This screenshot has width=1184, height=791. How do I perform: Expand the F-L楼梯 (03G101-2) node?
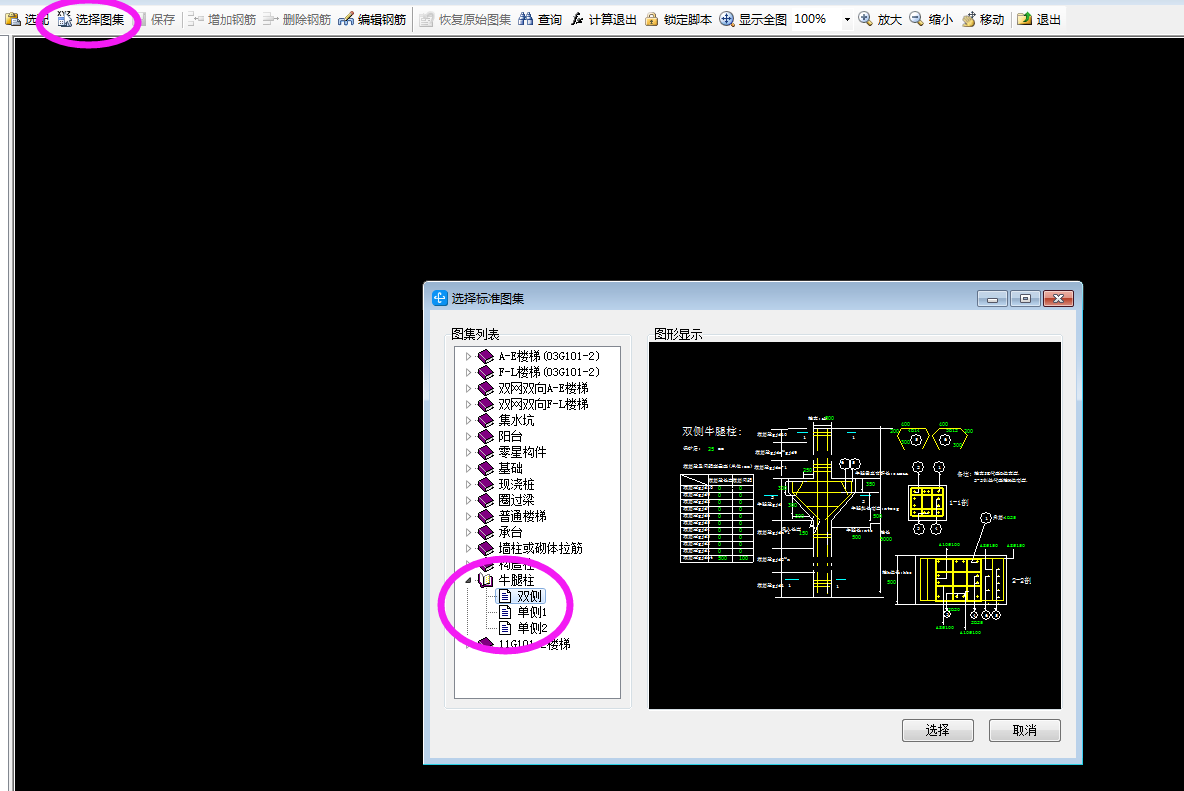tap(468, 372)
